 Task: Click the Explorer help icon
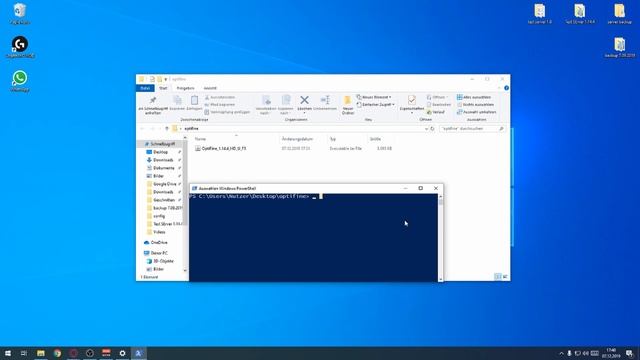[x=506, y=88]
